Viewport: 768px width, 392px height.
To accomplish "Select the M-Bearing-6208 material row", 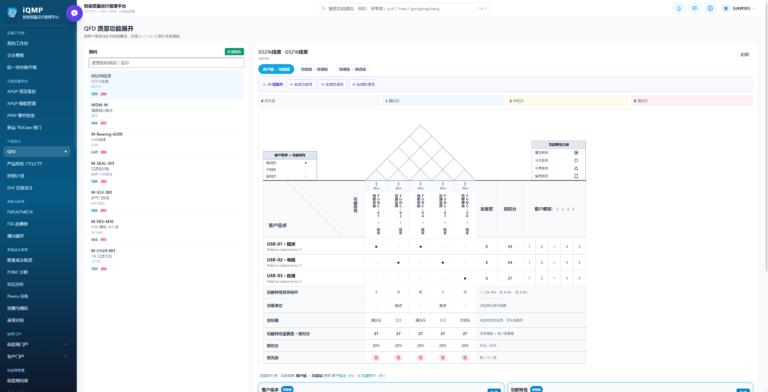I will [x=166, y=143].
